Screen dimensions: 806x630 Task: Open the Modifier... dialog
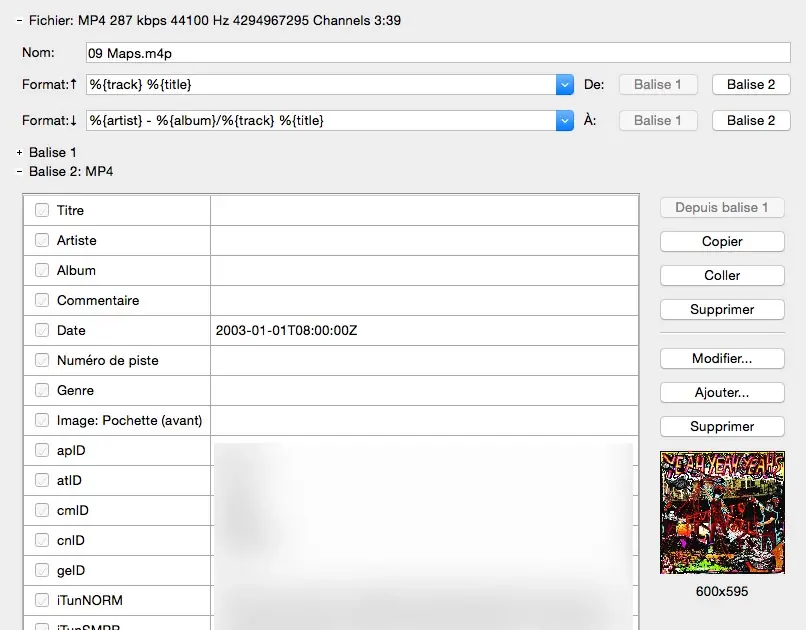click(721, 358)
